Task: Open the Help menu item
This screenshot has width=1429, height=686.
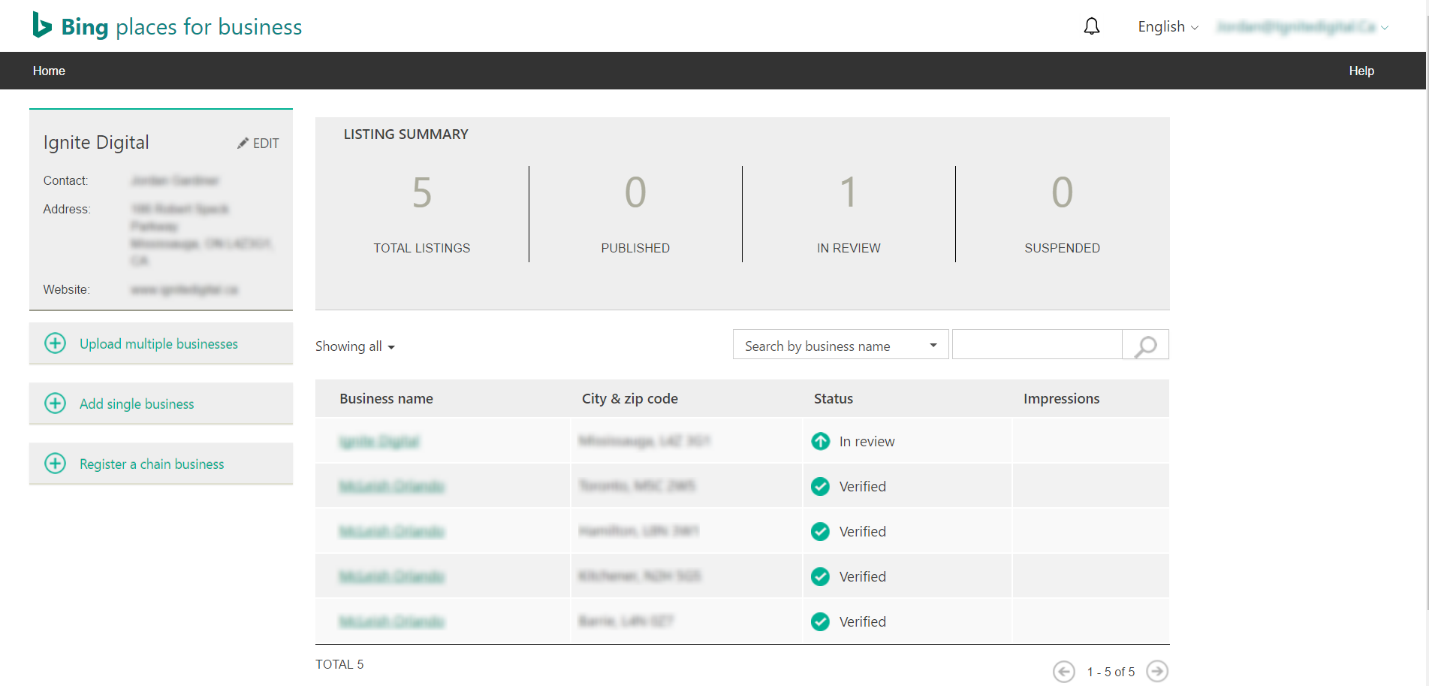Action: tap(1362, 71)
